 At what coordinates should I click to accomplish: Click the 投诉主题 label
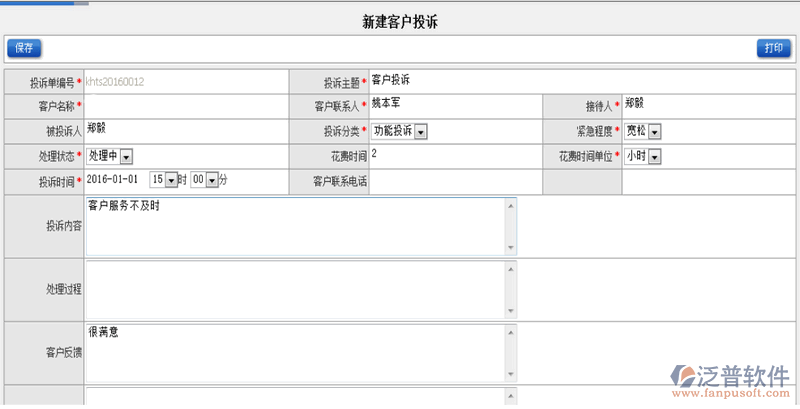[341, 83]
